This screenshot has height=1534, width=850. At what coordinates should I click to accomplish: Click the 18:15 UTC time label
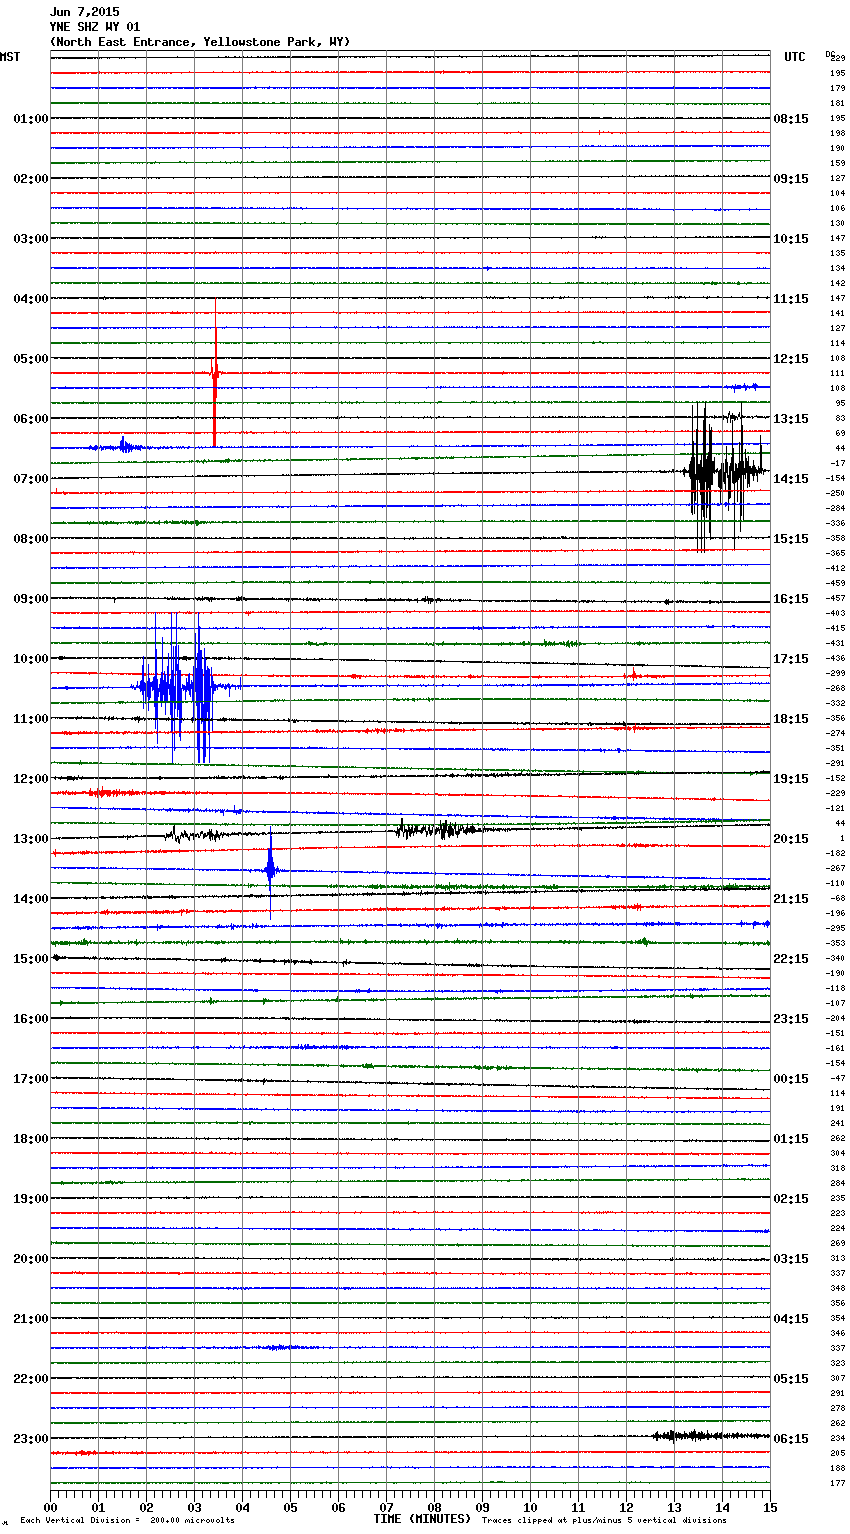pyautogui.click(x=791, y=719)
